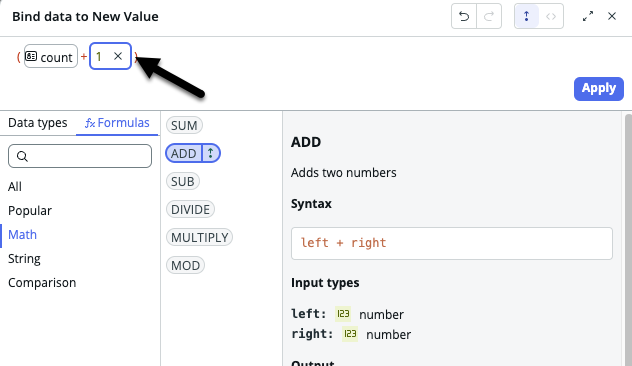The image size is (632, 366).
Task: Click number type icon for right input
Action: point(350,334)
